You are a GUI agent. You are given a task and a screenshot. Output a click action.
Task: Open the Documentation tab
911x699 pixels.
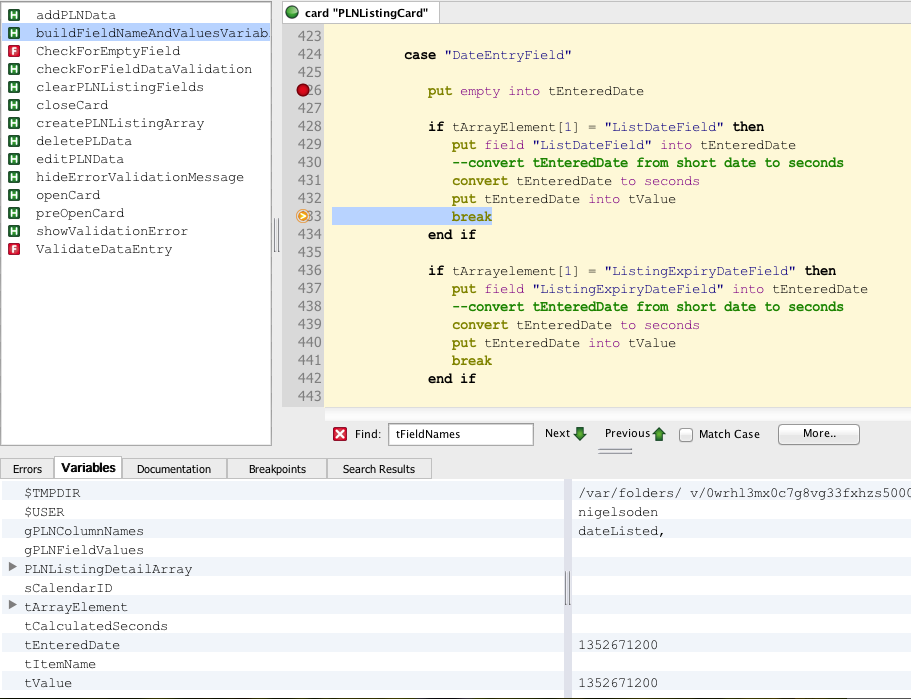174,469
